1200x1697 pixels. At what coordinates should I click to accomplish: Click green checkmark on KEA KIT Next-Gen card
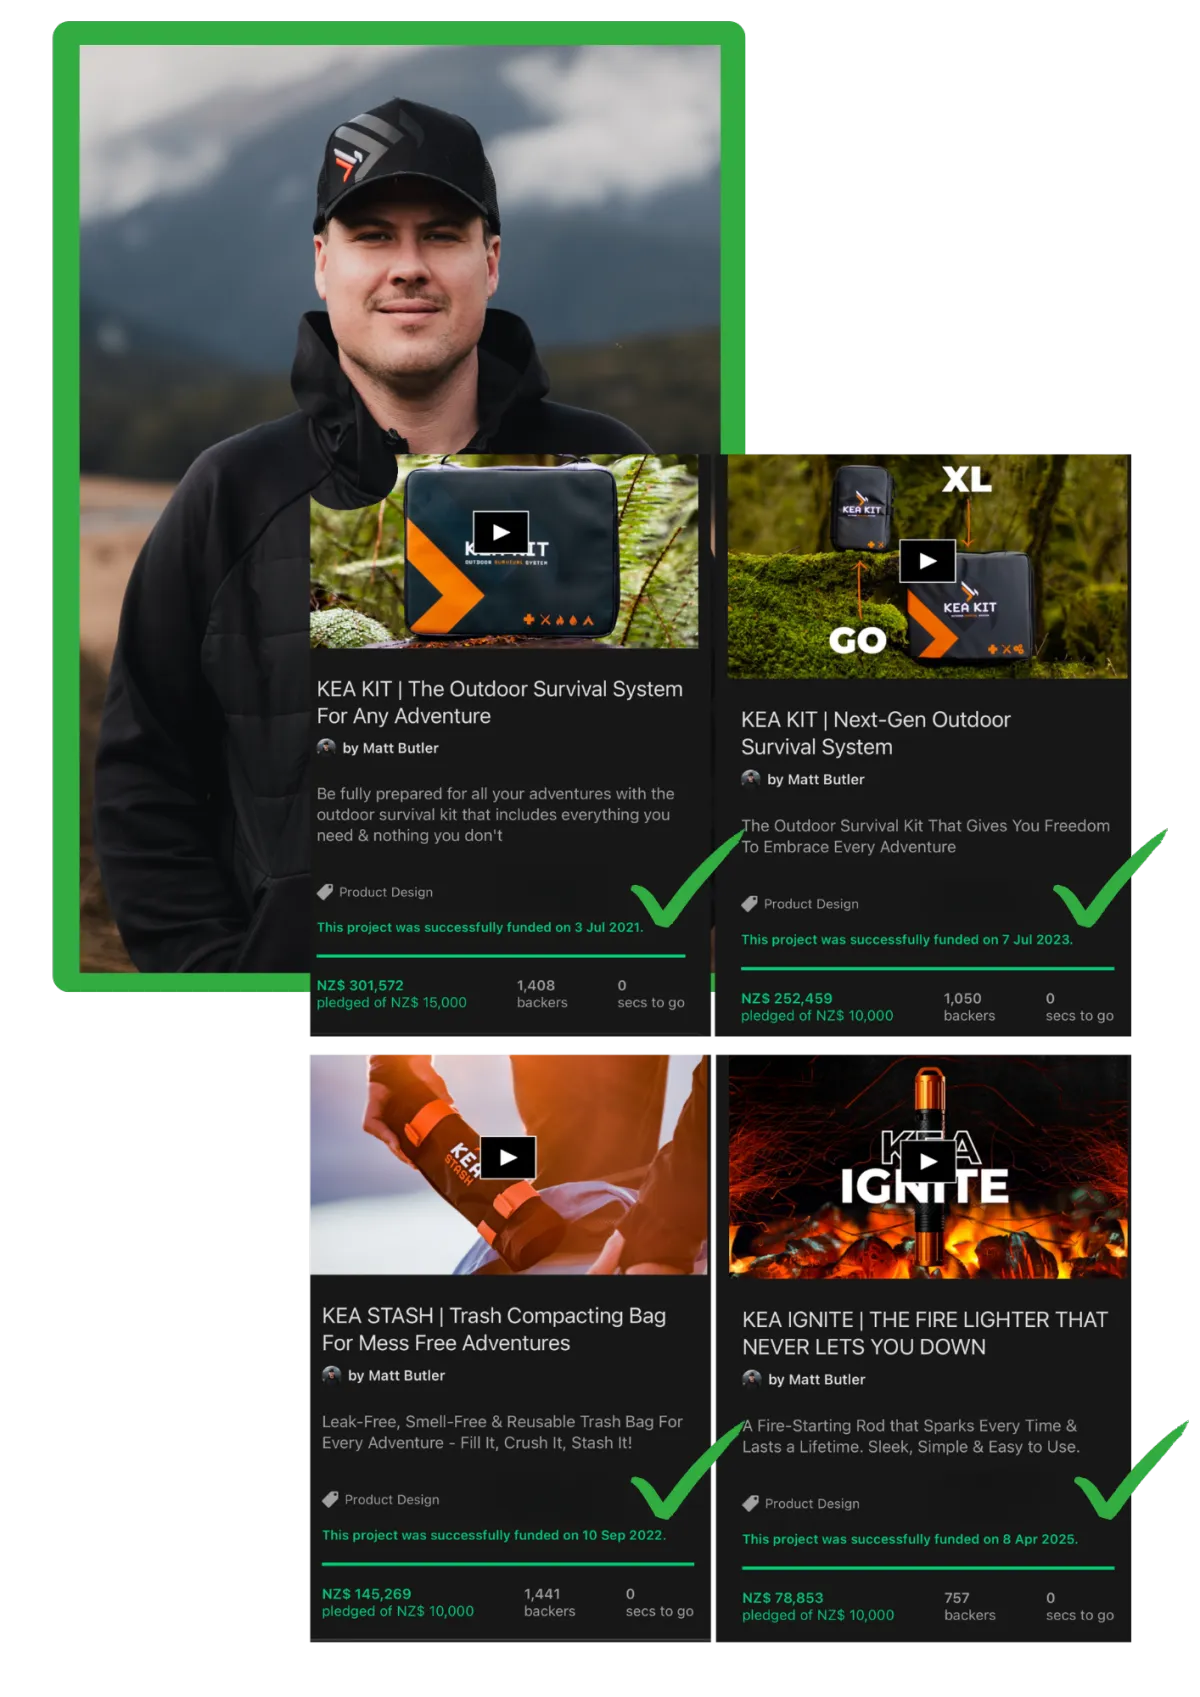pos(1110,877)
